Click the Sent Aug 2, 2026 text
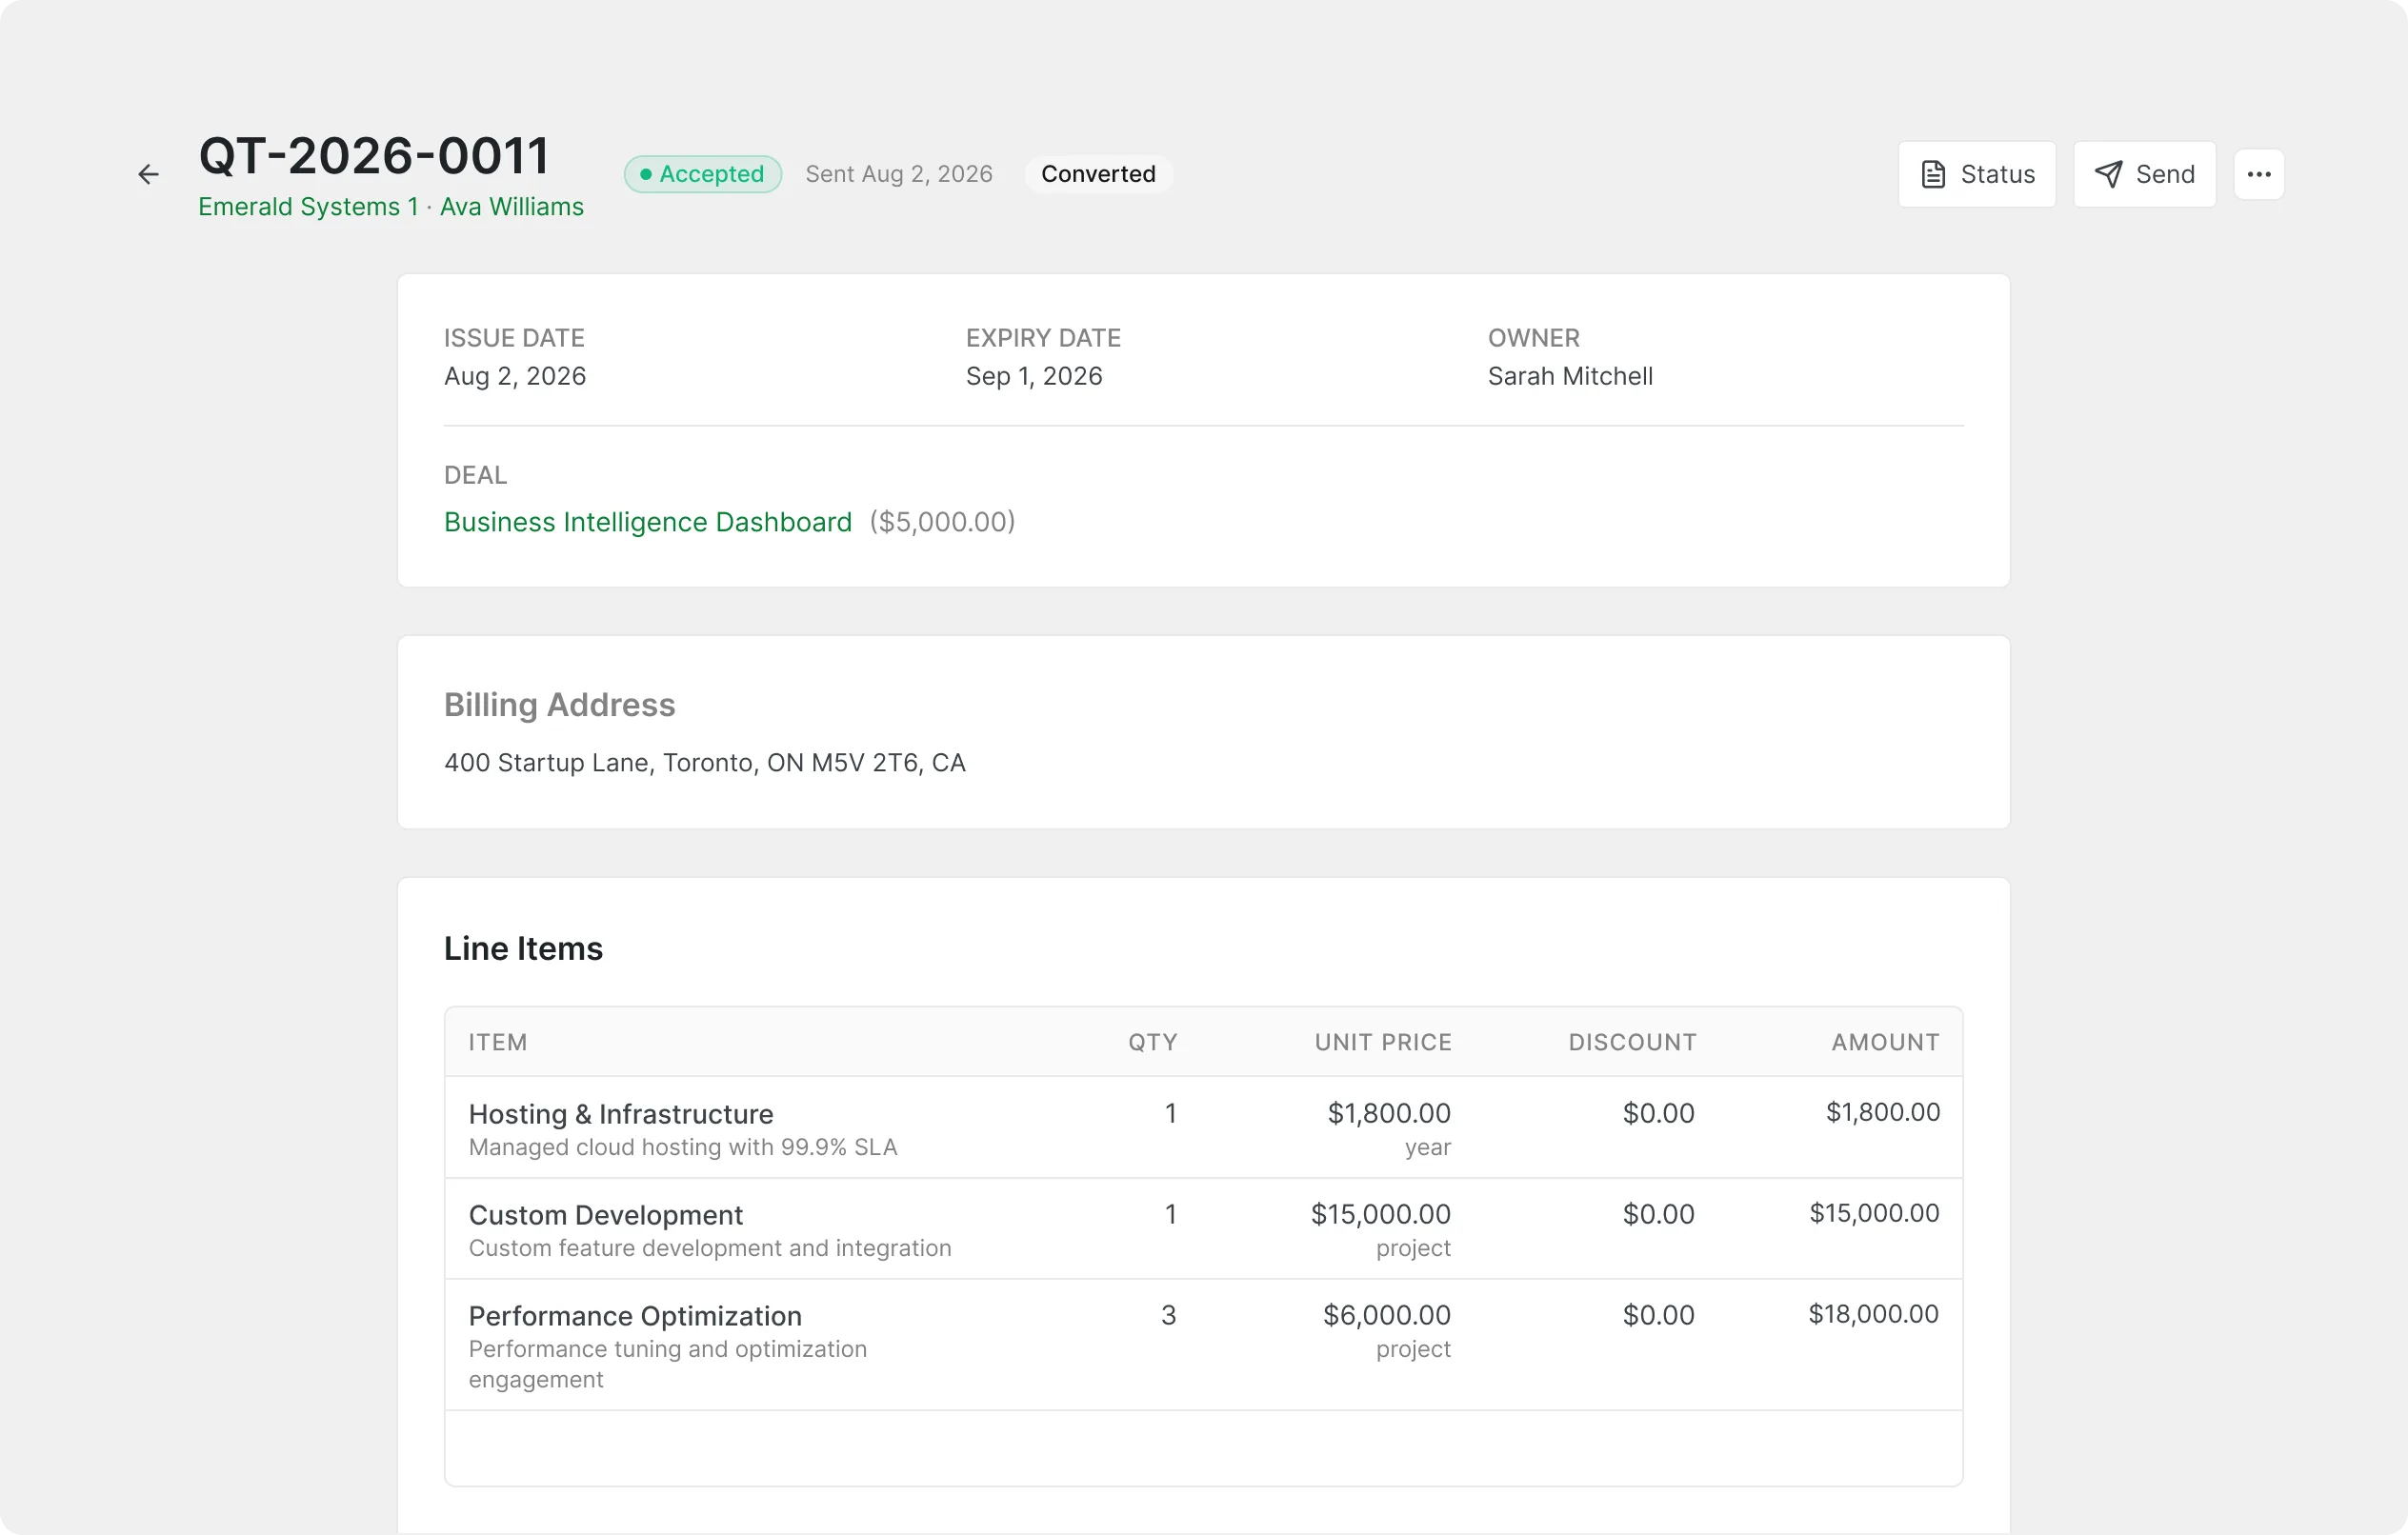2408x1535 pixels. tap(899, 174)
